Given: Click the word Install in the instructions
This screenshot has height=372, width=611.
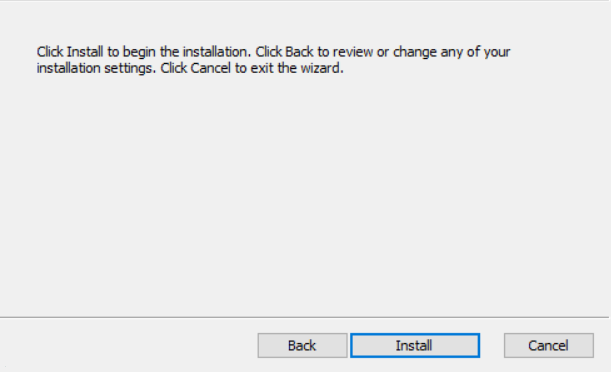Looking at the screenshot, I should pos(85,52).
